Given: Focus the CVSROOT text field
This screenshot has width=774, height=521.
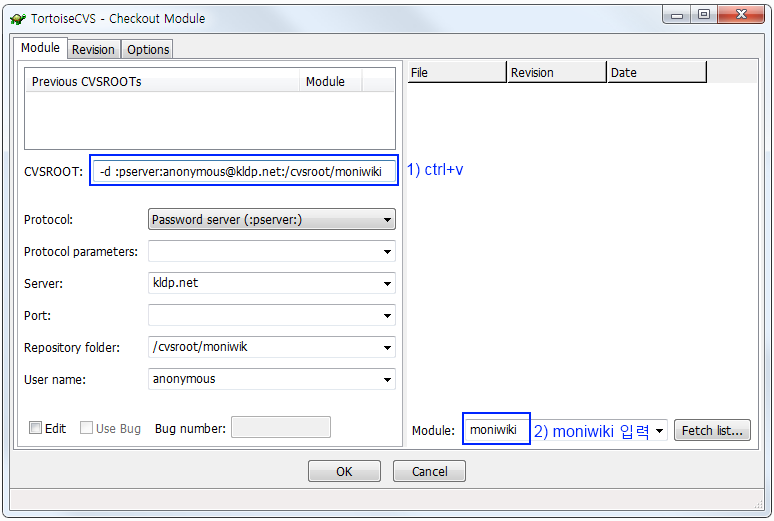Looking at the screenshot, I should point(244,171).
